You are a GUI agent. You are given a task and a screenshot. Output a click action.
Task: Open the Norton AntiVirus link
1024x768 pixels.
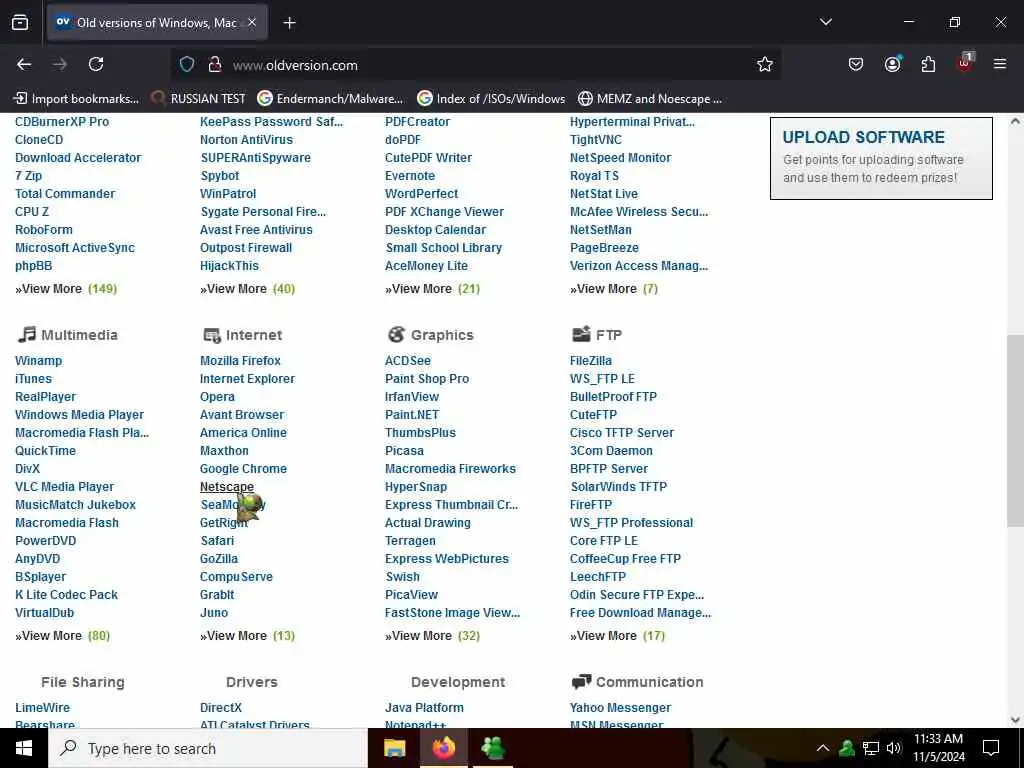pyautogui.click(x=246, y=140)
